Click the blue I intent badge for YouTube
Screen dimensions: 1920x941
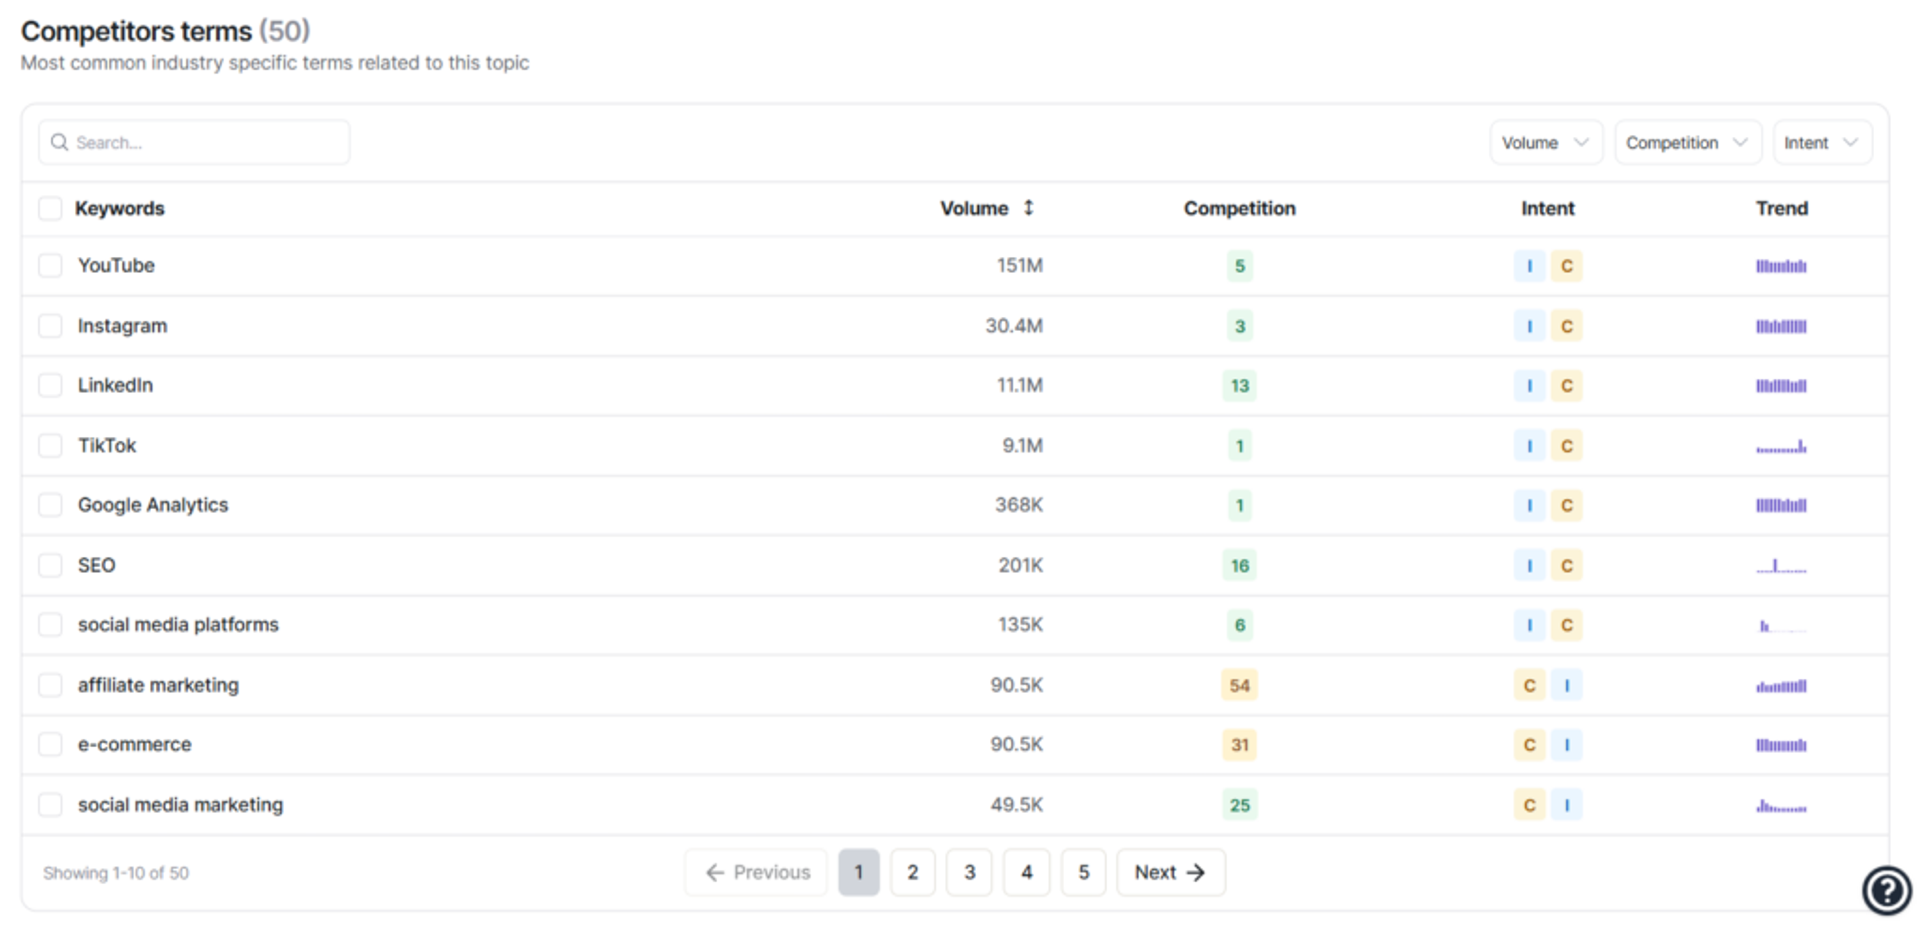(x=1529, y=266)
